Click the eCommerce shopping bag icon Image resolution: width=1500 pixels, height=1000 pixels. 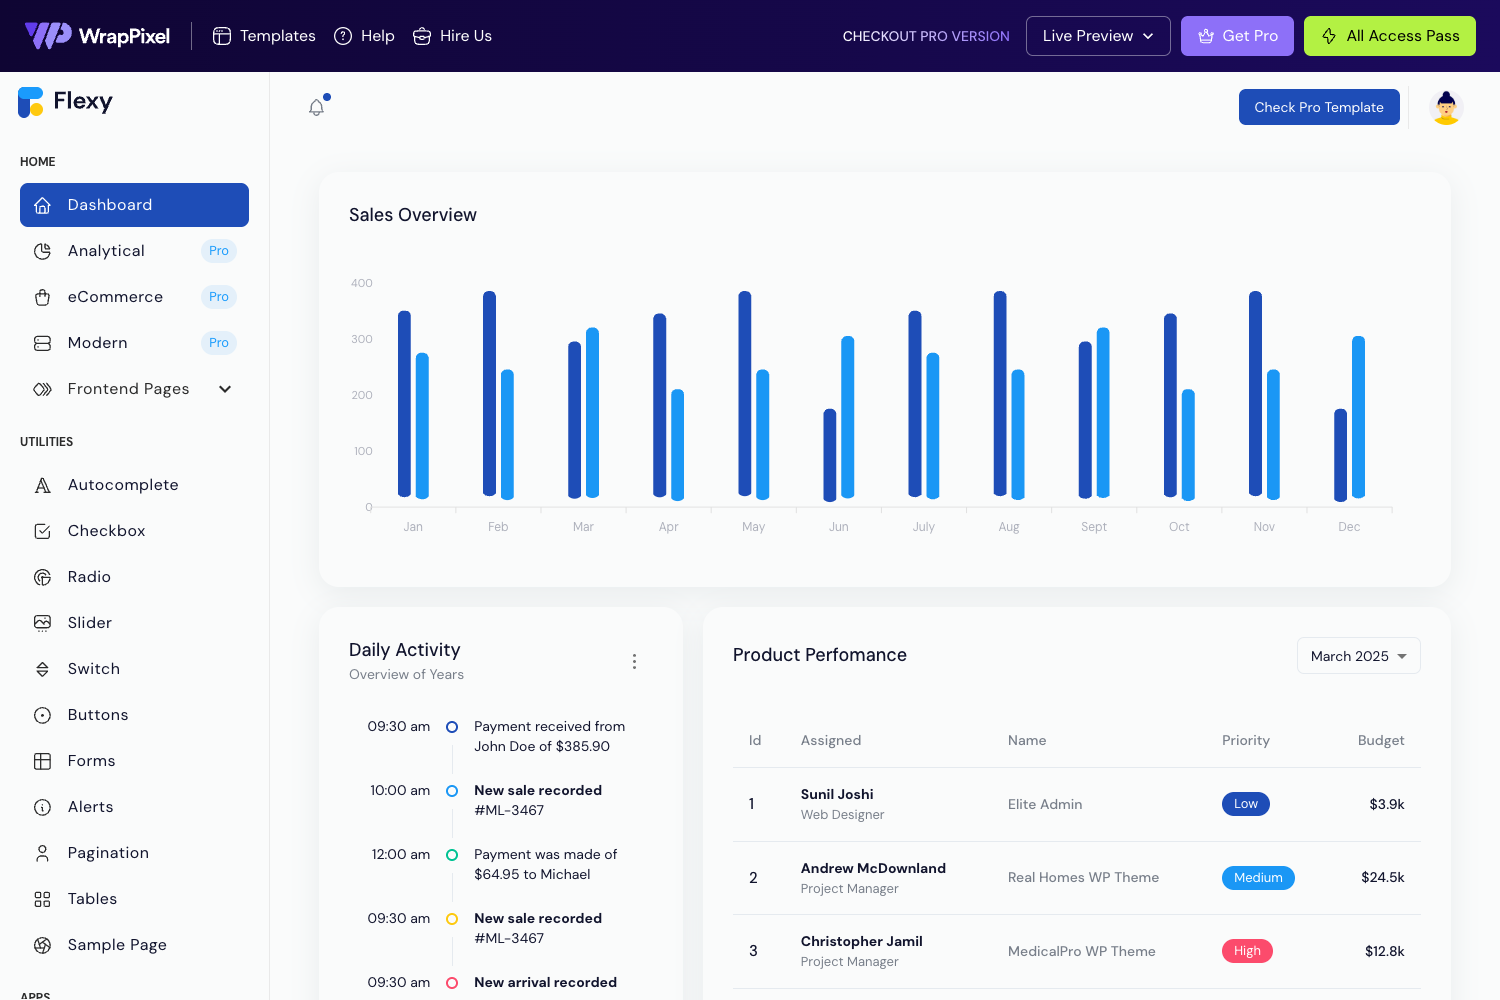pyautogui.click(x=42, y=297)
